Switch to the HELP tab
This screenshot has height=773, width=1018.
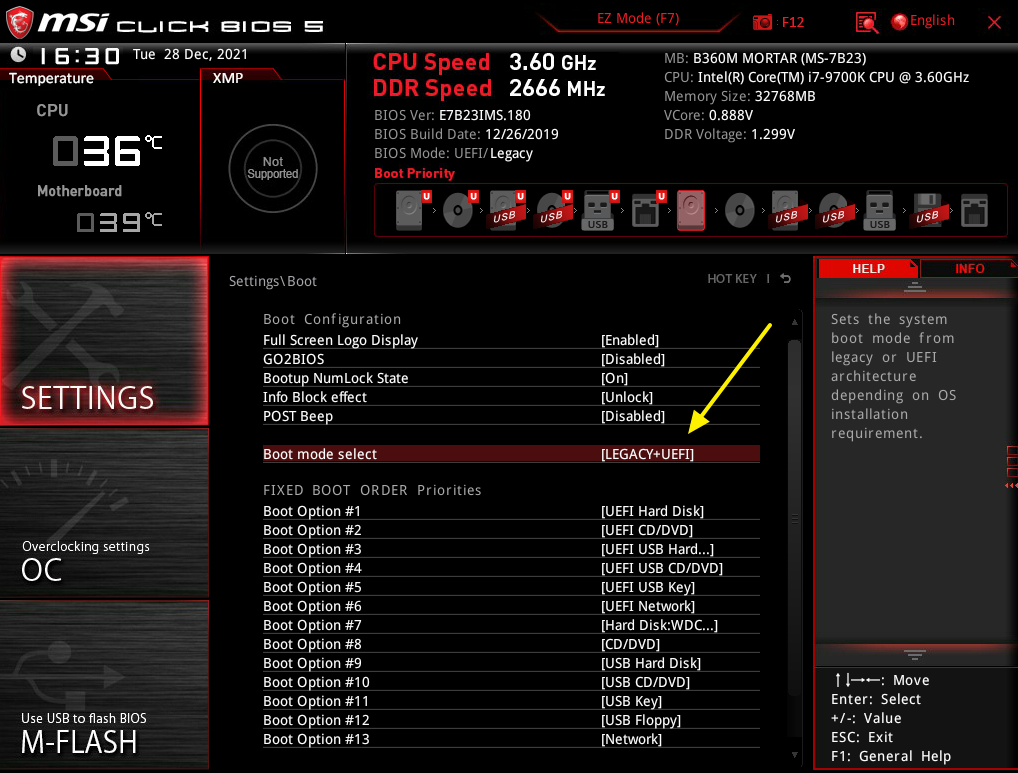(x=868, y=268)
